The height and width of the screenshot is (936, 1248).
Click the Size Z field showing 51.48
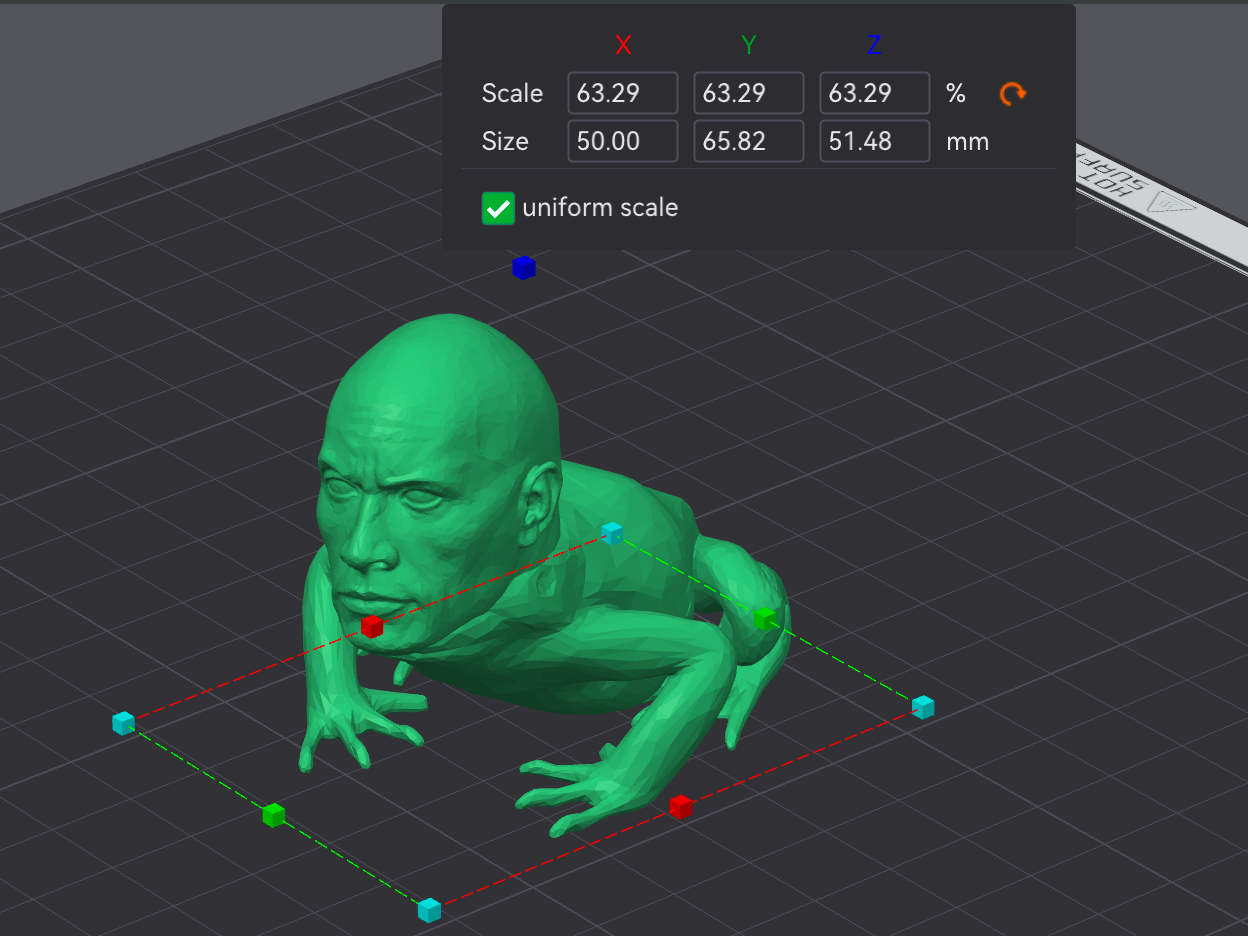tap(875, 141)
